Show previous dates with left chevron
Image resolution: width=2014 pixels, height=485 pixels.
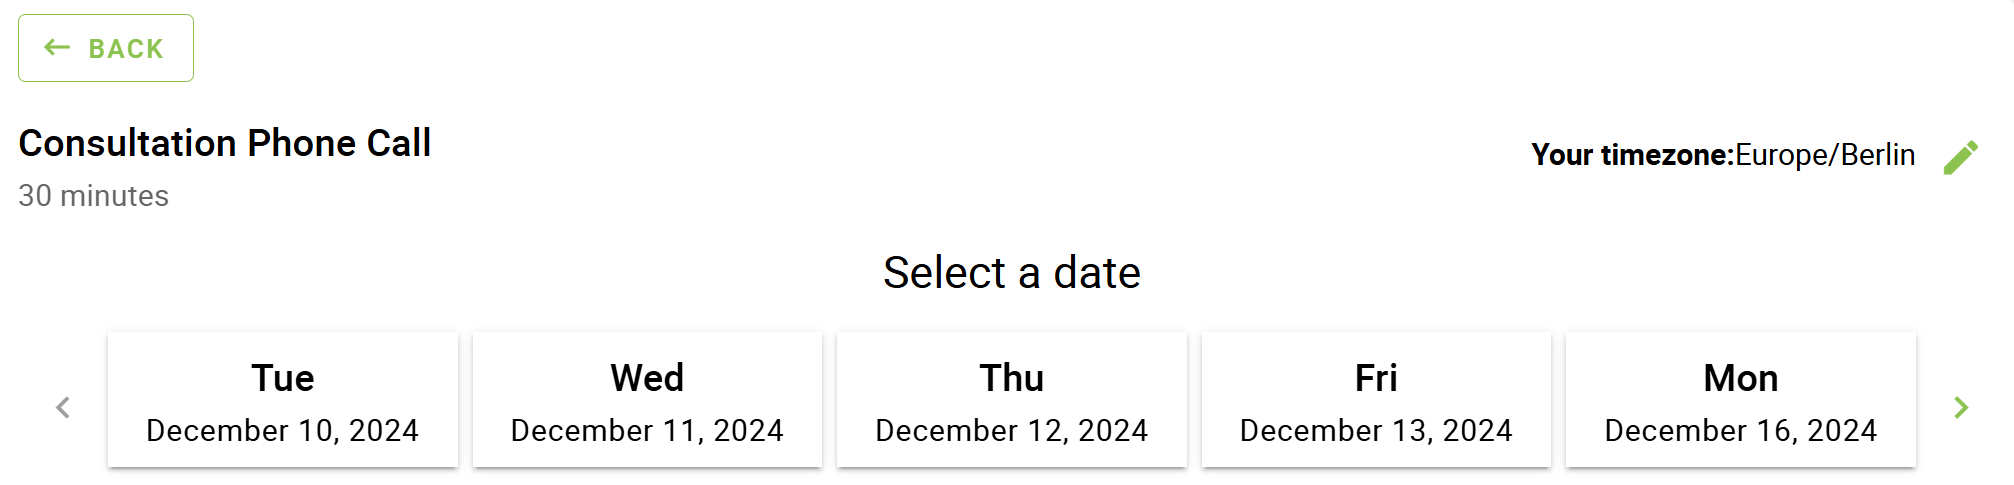point(63,407)
